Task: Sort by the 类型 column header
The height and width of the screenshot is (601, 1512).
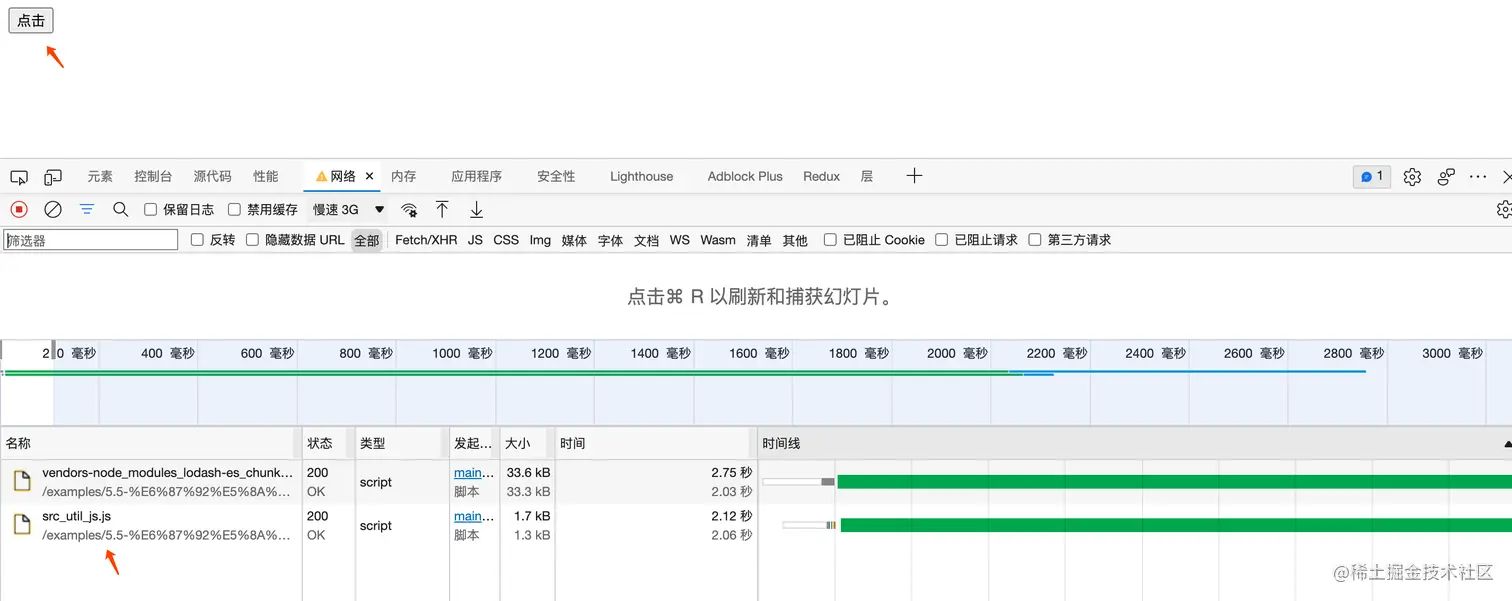Action: [402, 443]
